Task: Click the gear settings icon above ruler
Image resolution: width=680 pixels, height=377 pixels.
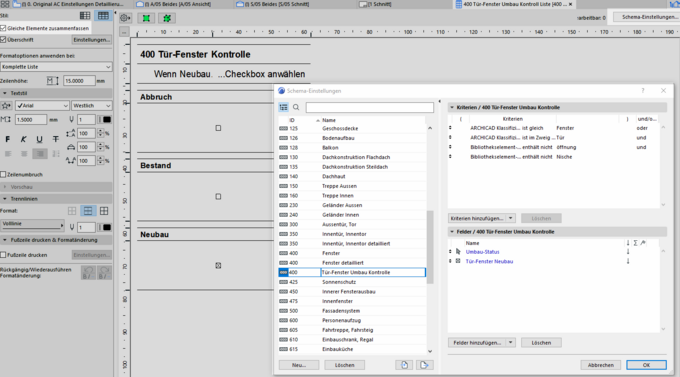Action: (x=125, y=18)
